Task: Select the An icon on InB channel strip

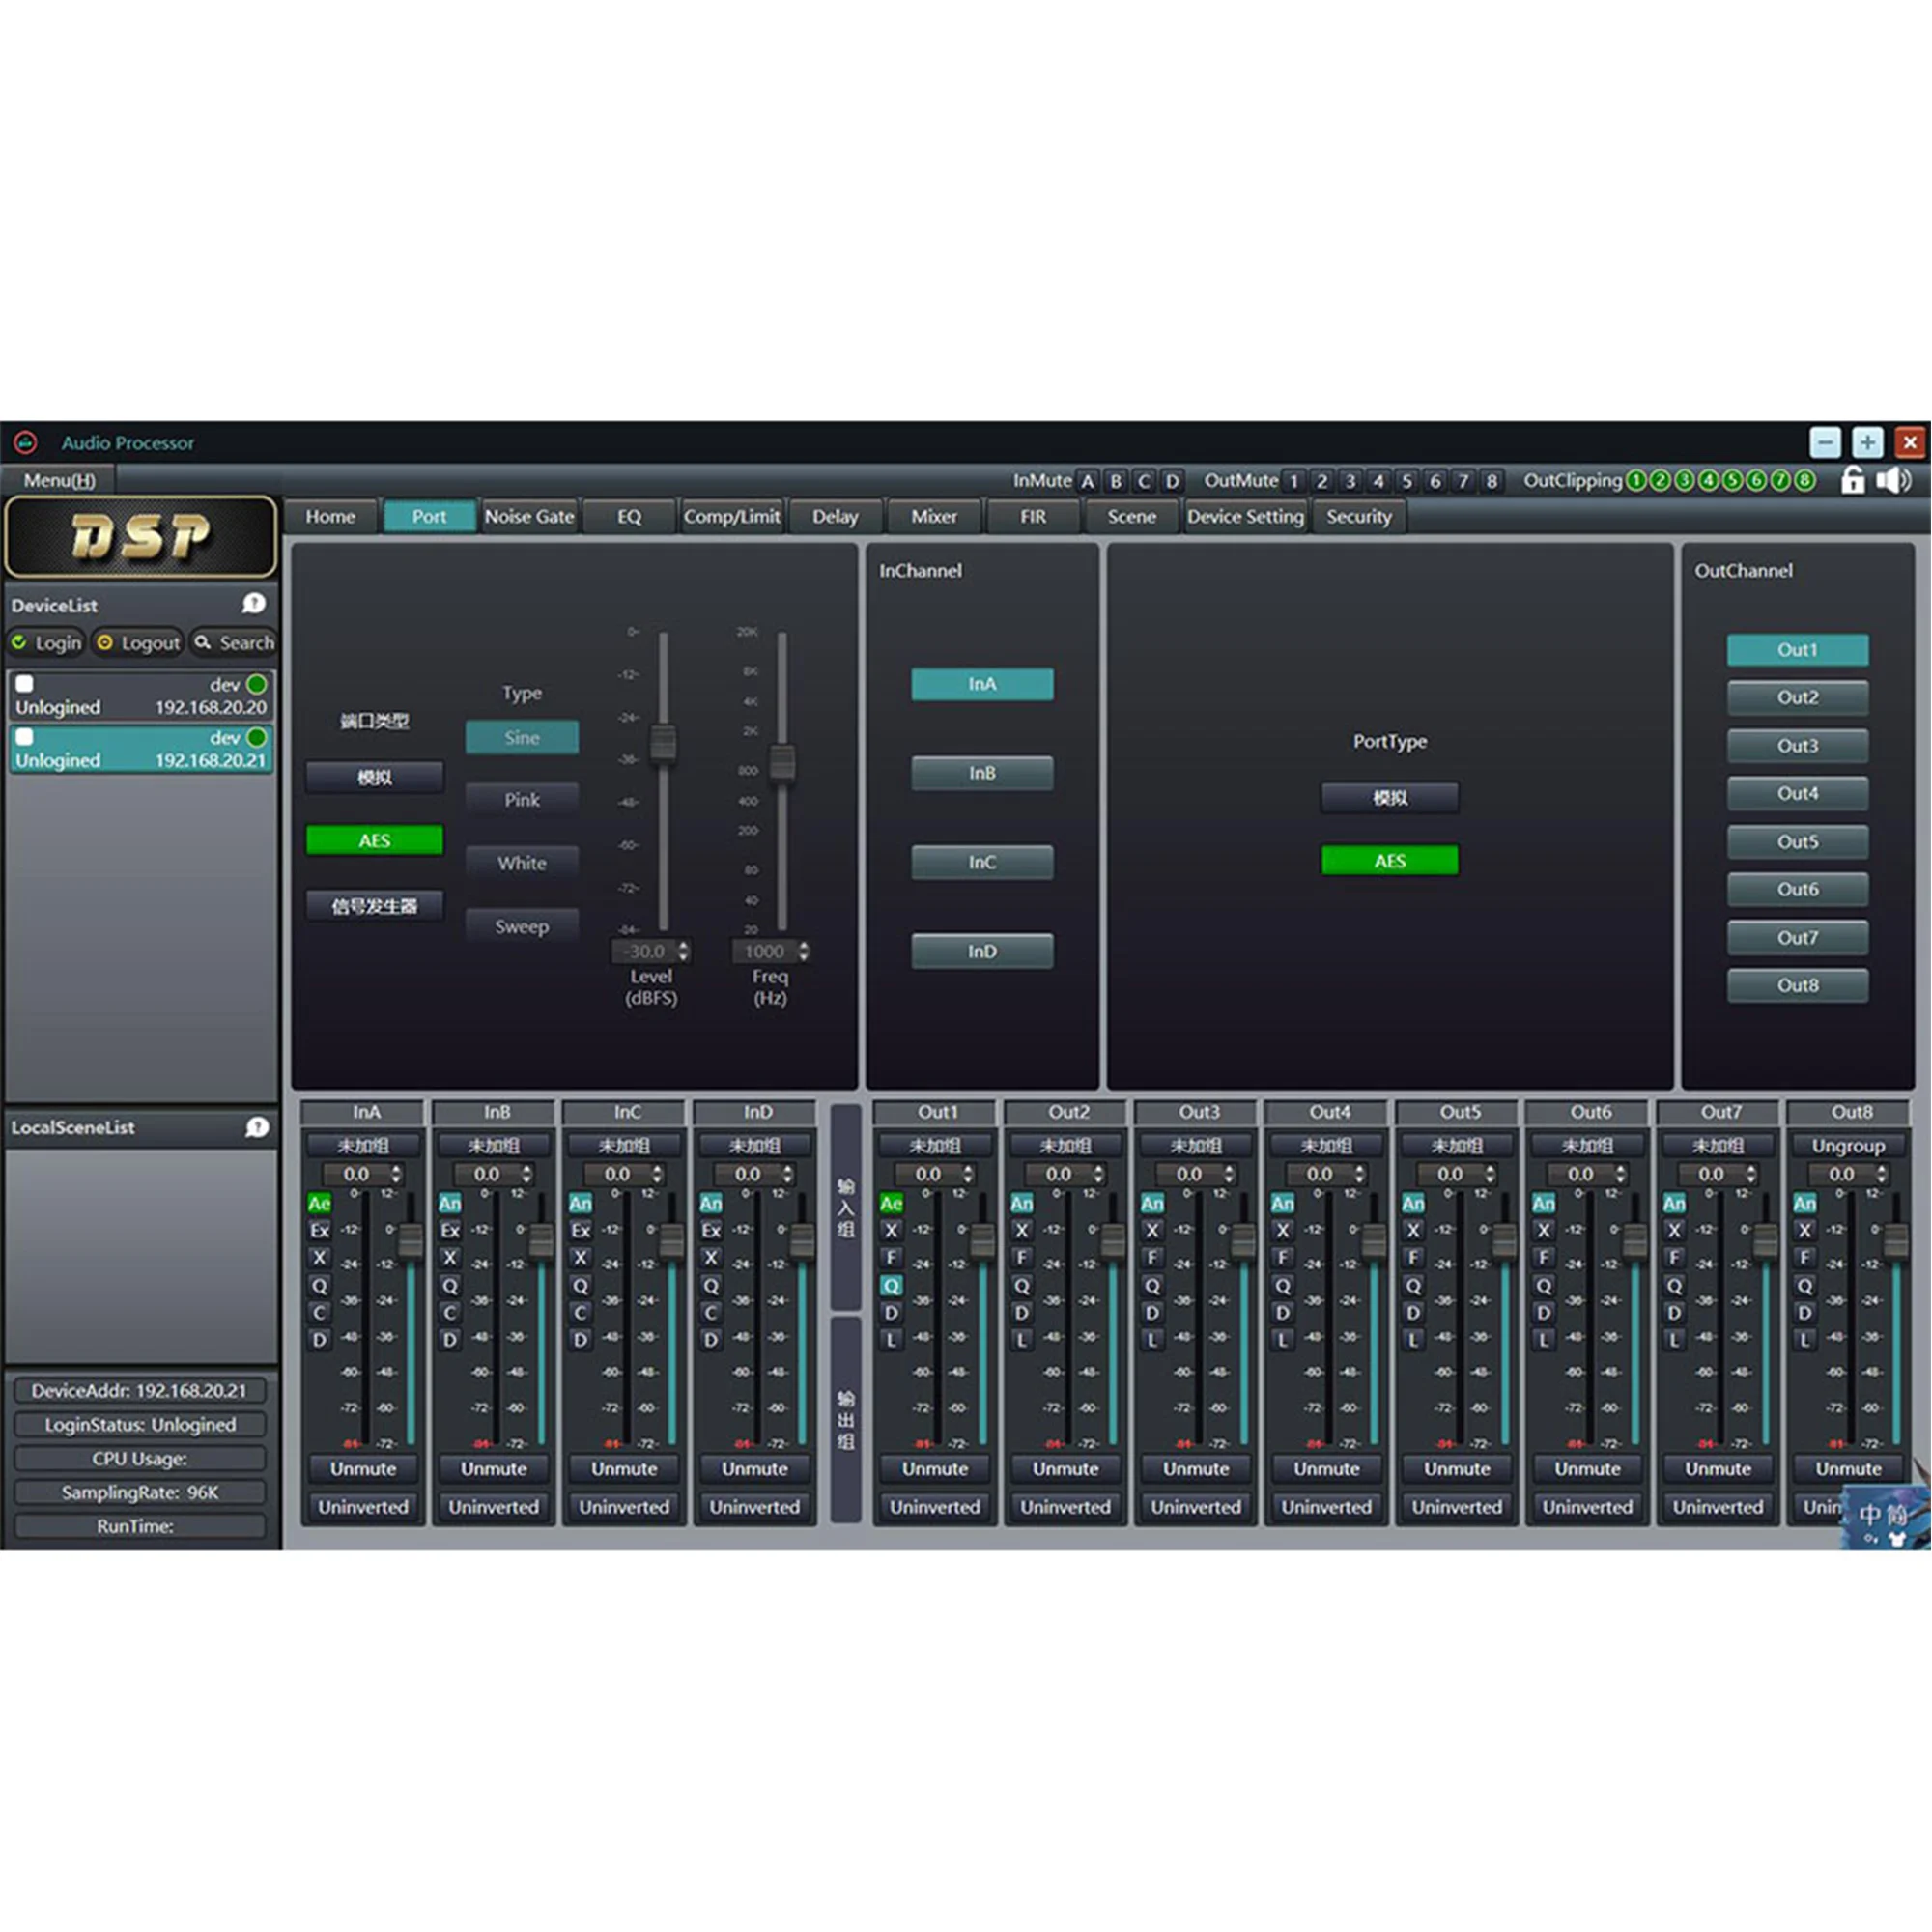Action: point(449,1204)
